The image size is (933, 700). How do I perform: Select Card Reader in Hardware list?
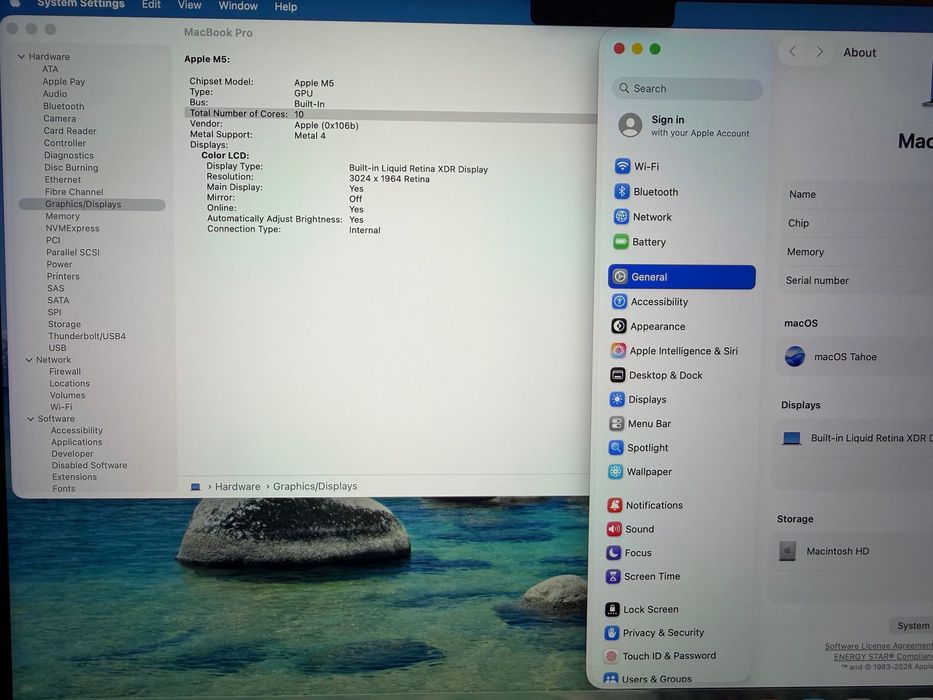(70, 130)
